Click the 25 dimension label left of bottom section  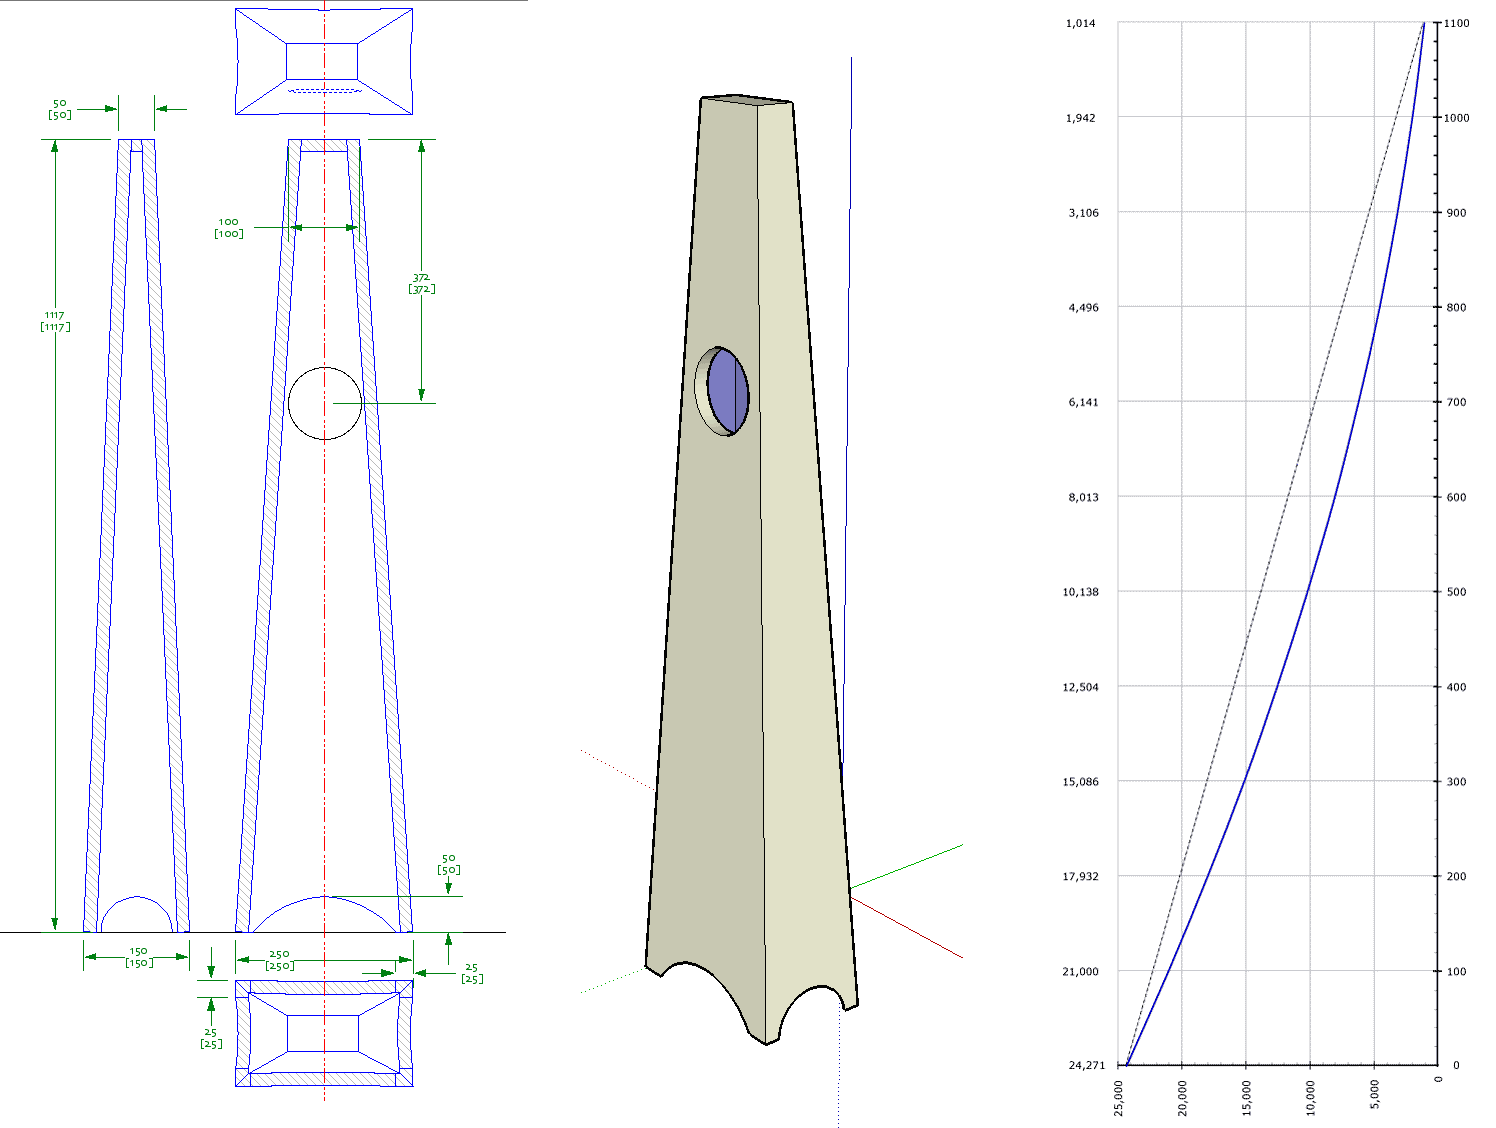[210, 1038]
